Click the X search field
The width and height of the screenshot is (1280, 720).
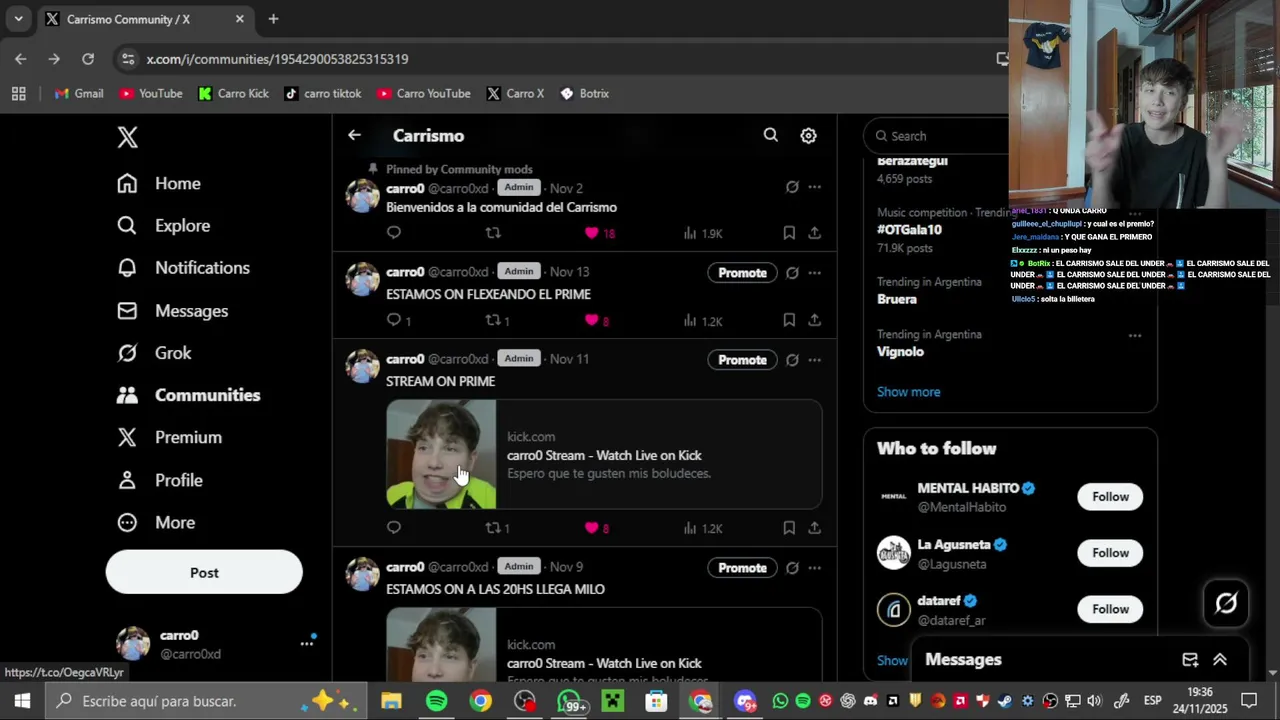pos(937,136)
